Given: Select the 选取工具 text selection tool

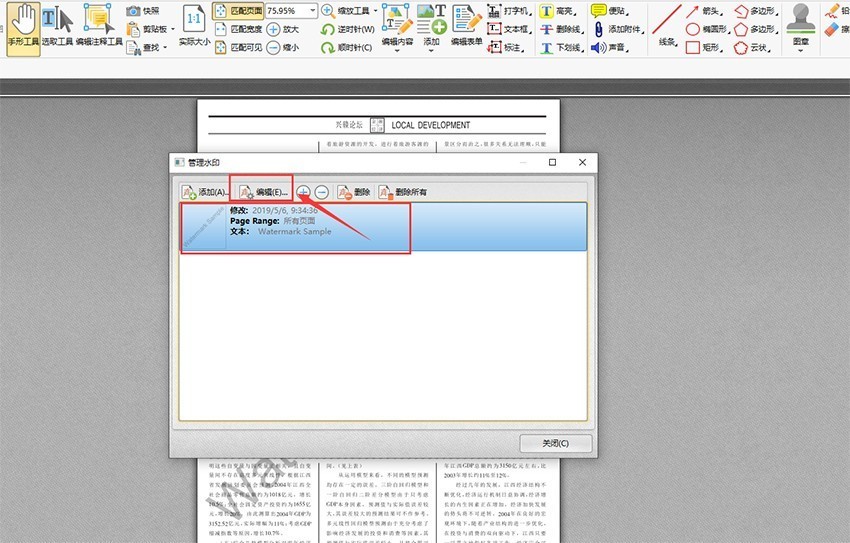Looking at the screenshot, I should (57, 28).
